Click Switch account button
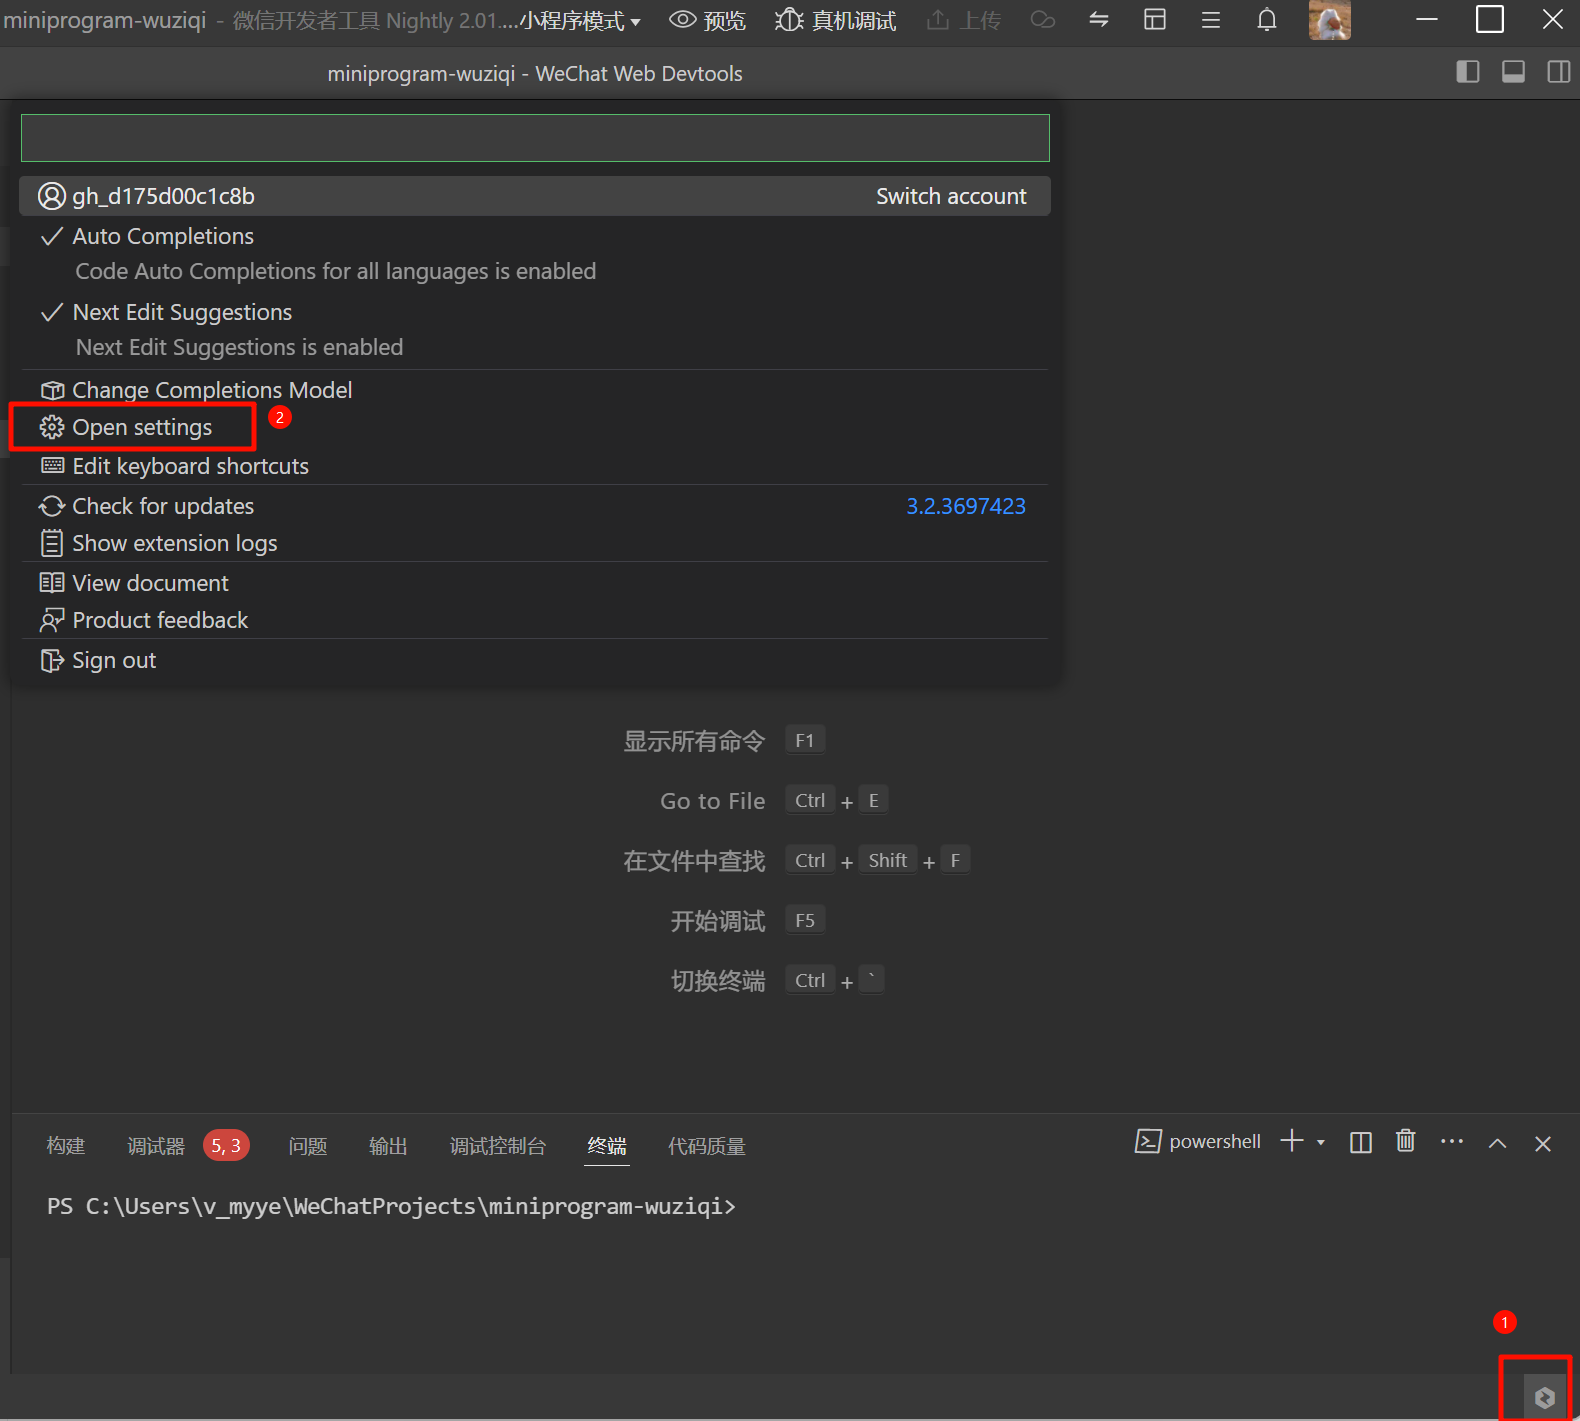 pyautogui.click(x=950, y=196)
